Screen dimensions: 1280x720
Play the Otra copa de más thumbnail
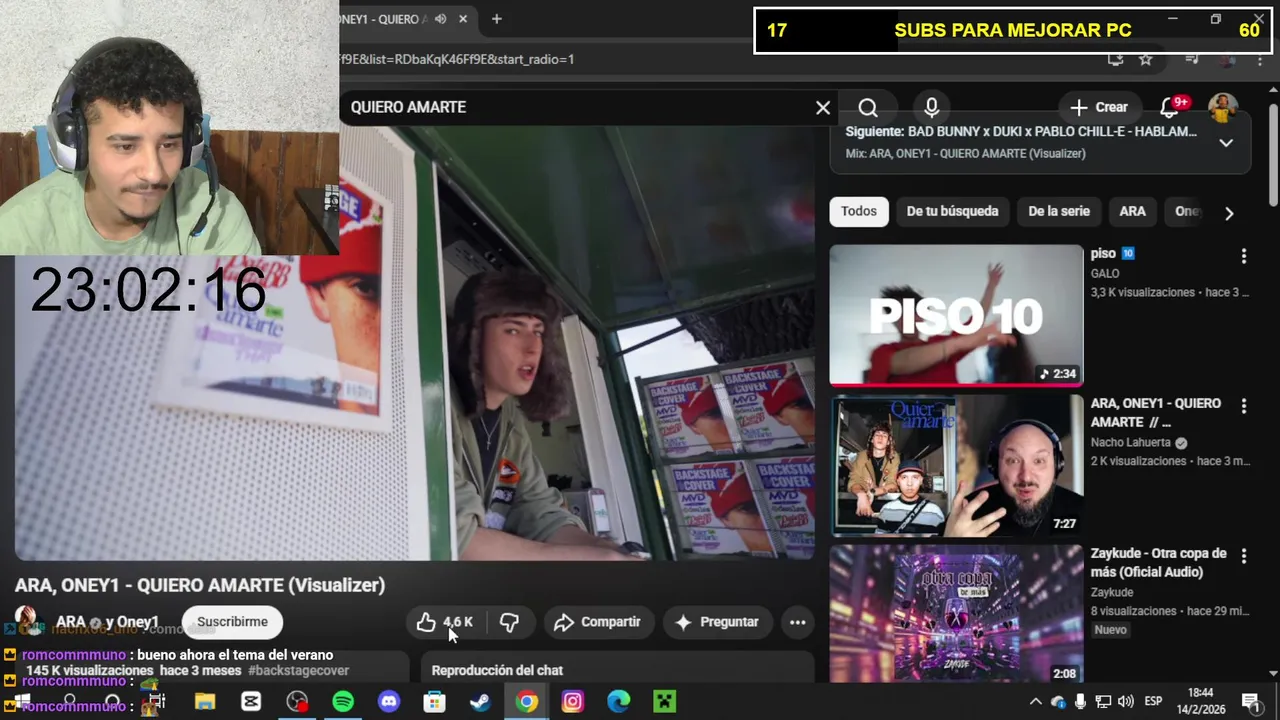(956, 614)
